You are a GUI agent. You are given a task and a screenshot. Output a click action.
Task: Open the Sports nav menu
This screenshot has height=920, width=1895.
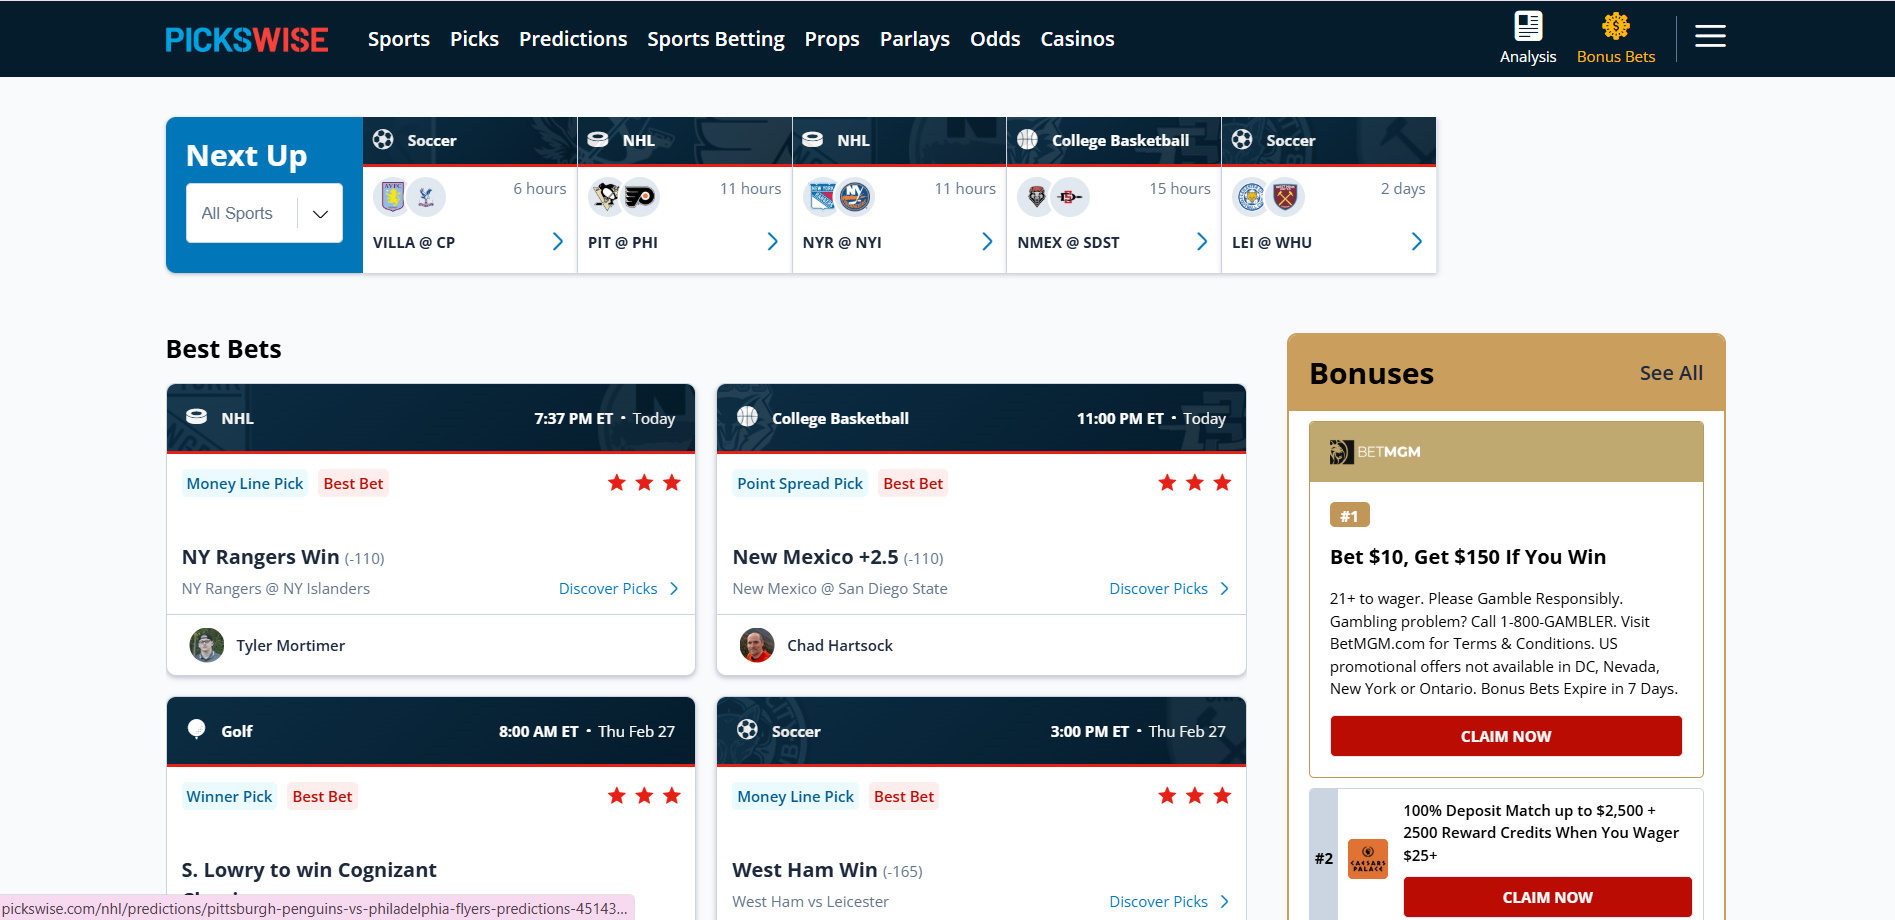399,39
